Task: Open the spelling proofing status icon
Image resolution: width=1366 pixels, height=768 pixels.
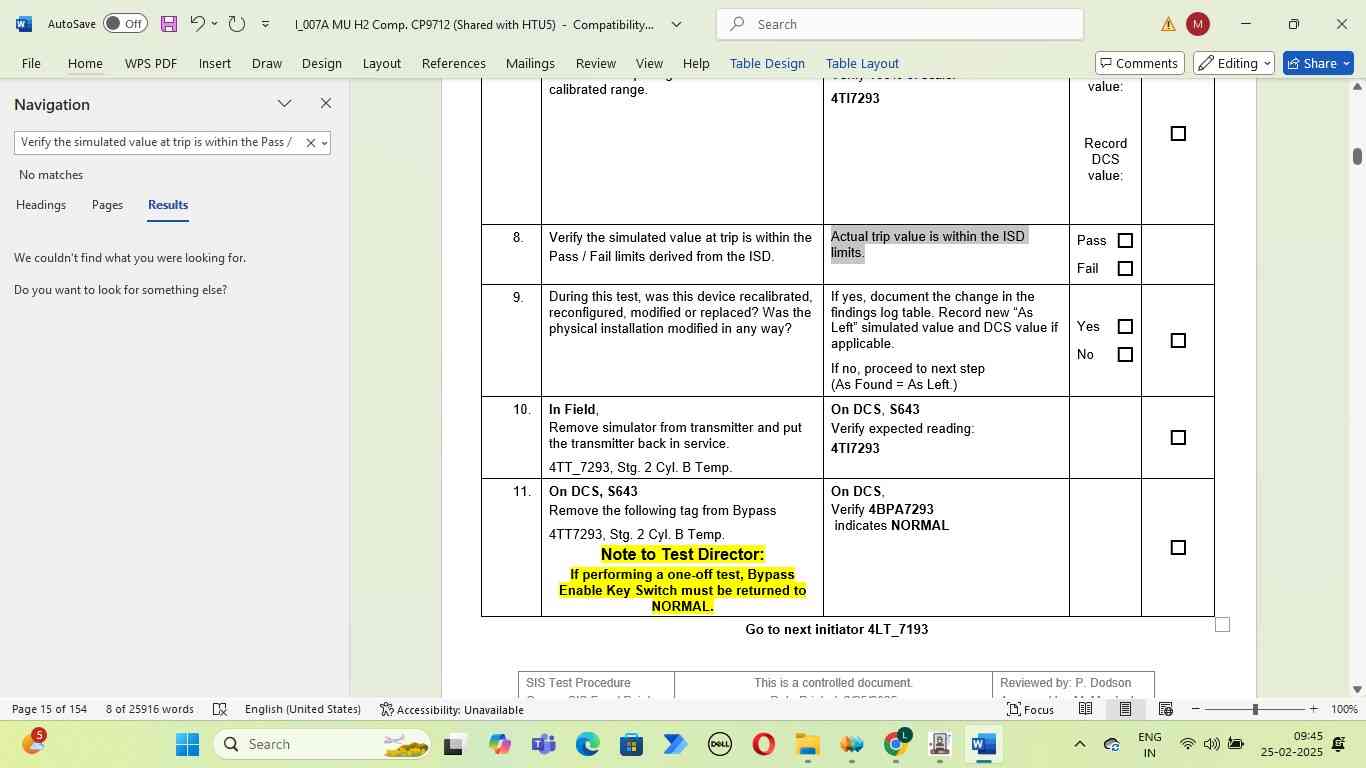Action: click(x=219, y=709)
